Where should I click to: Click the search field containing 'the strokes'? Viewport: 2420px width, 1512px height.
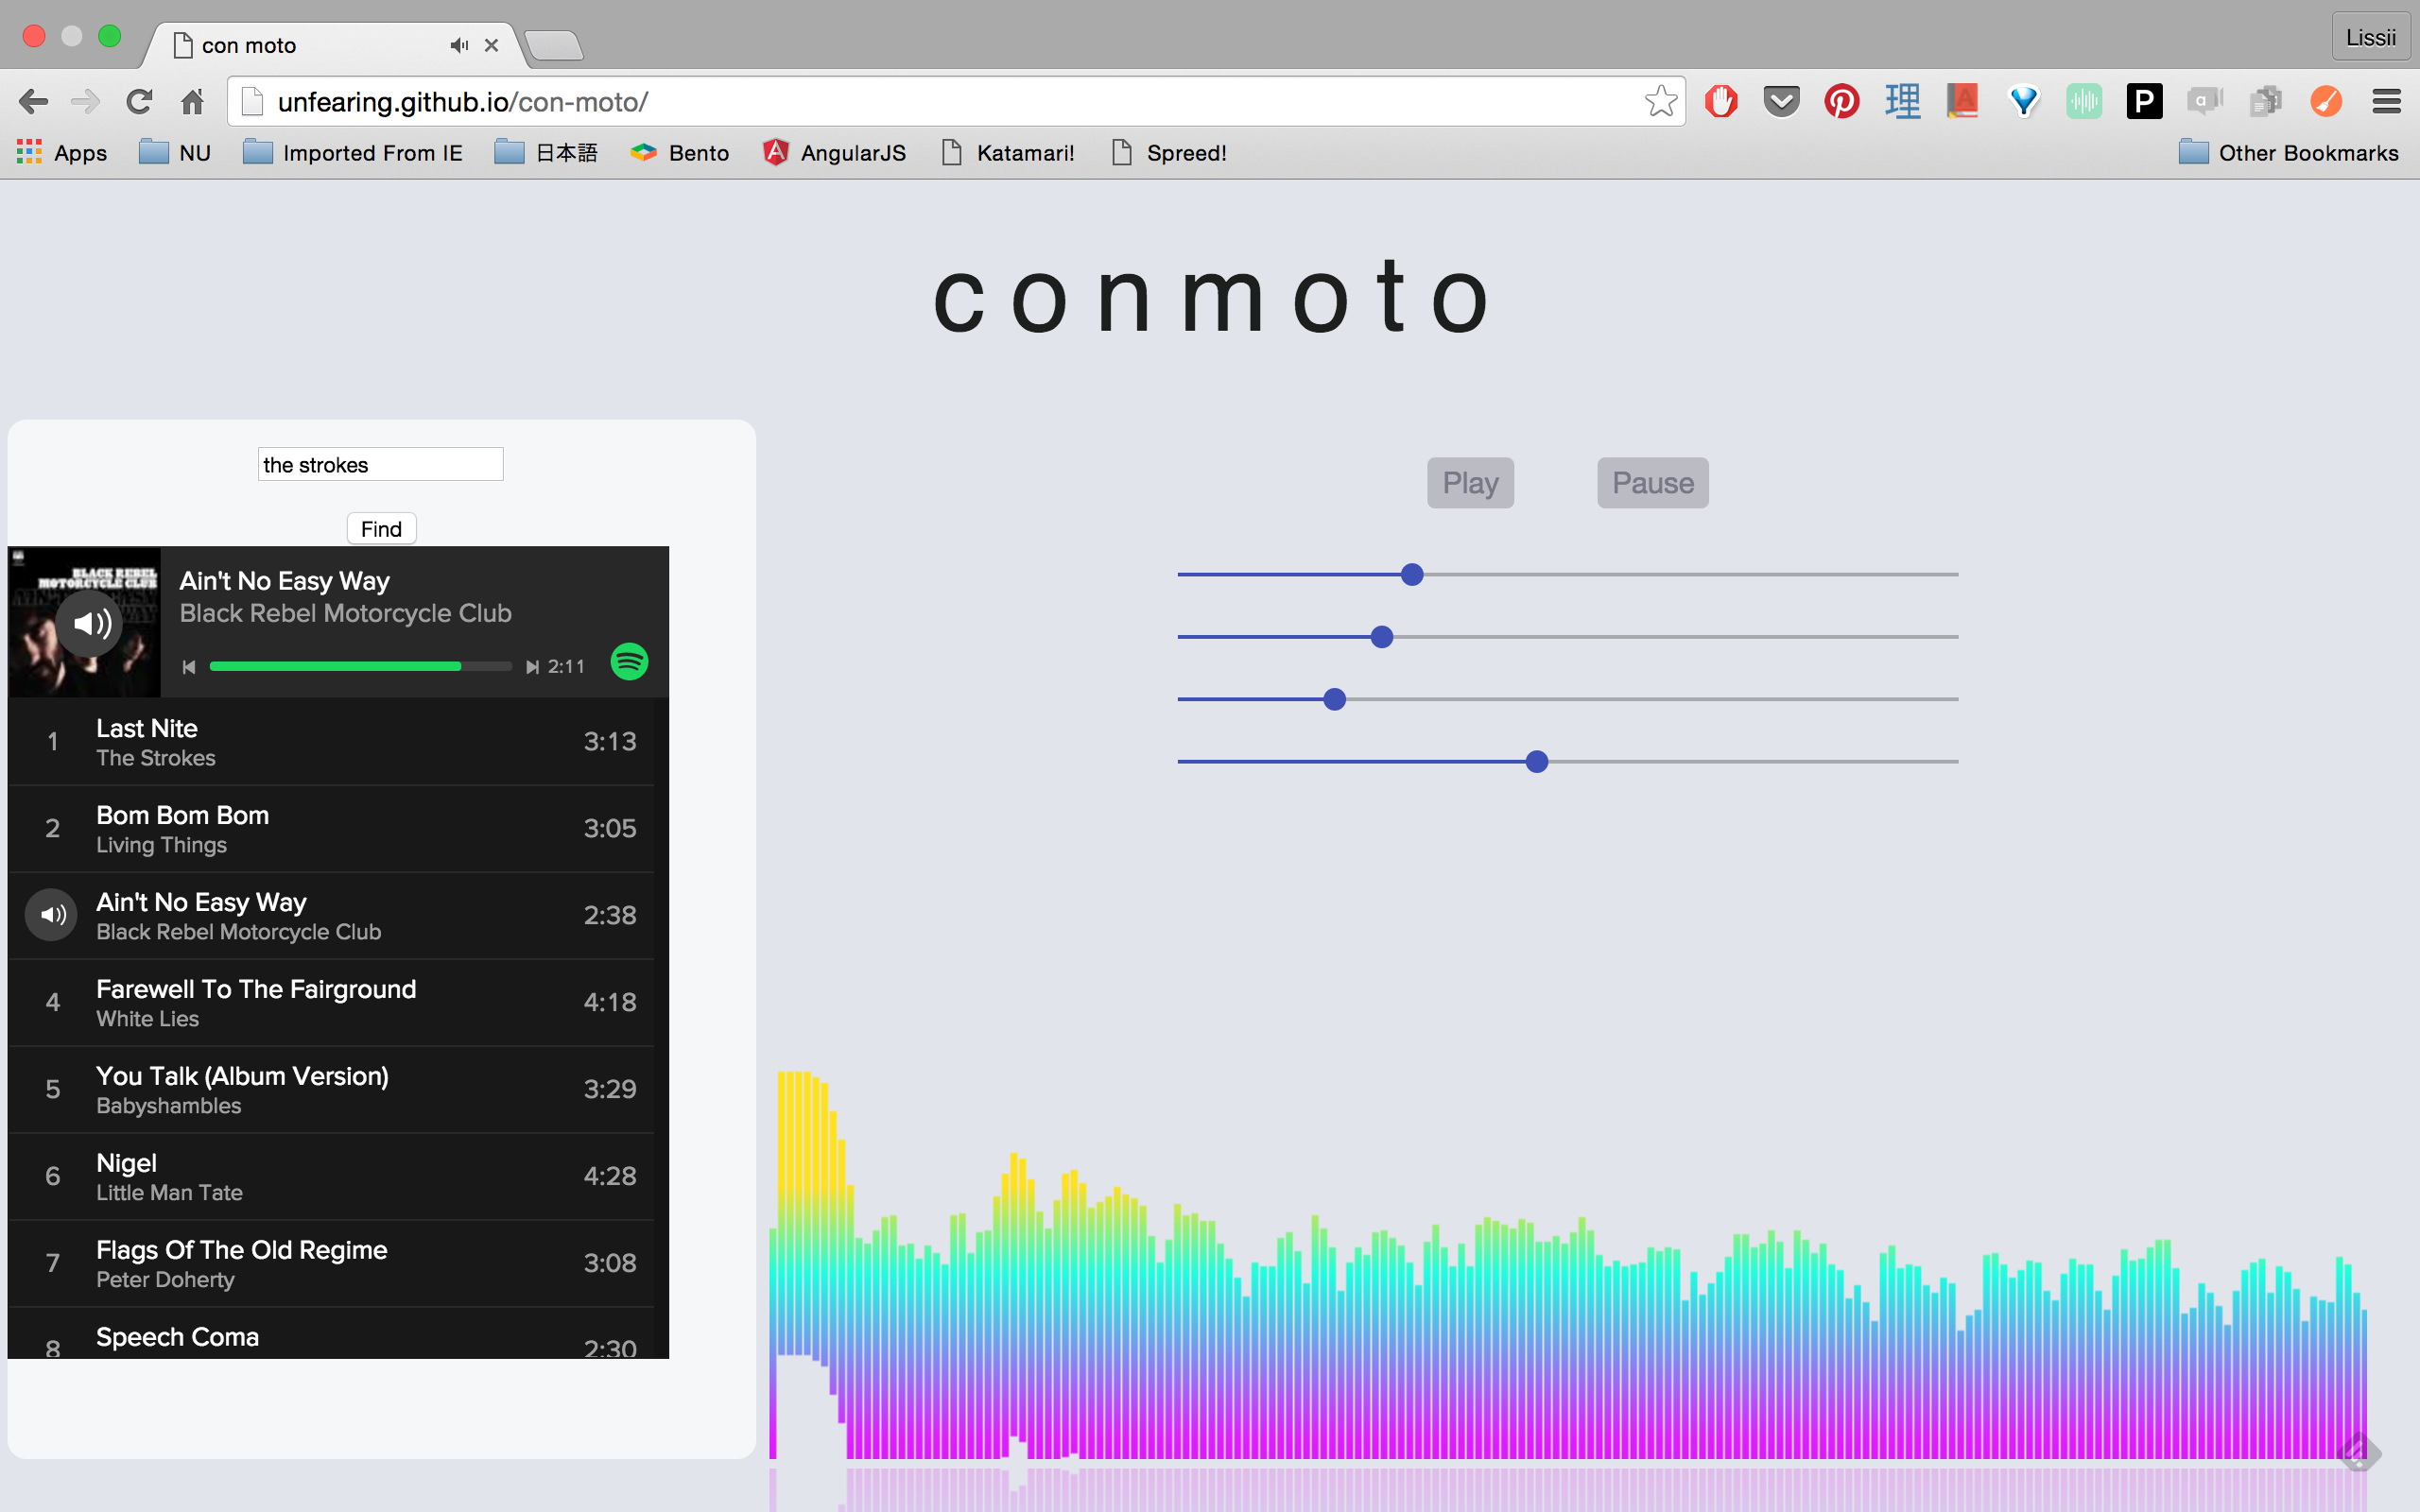[380, 465]
